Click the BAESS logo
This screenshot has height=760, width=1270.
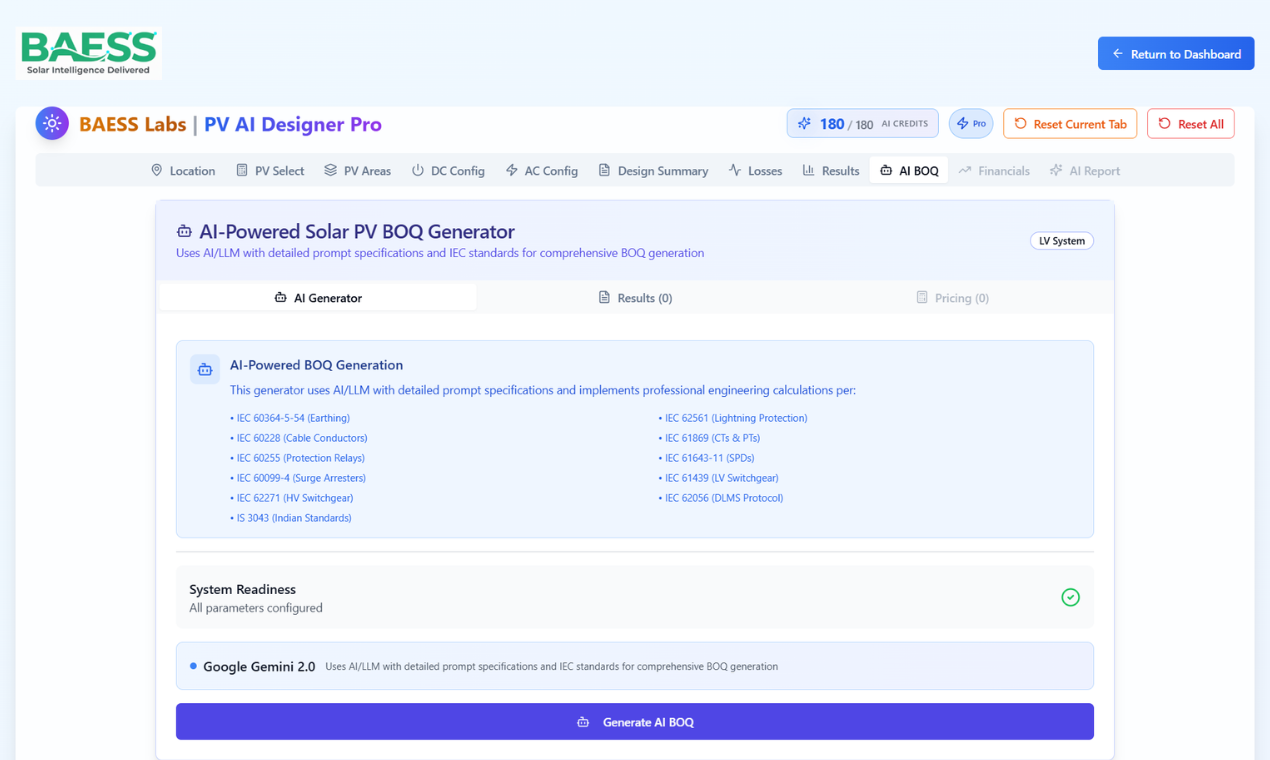88,53
